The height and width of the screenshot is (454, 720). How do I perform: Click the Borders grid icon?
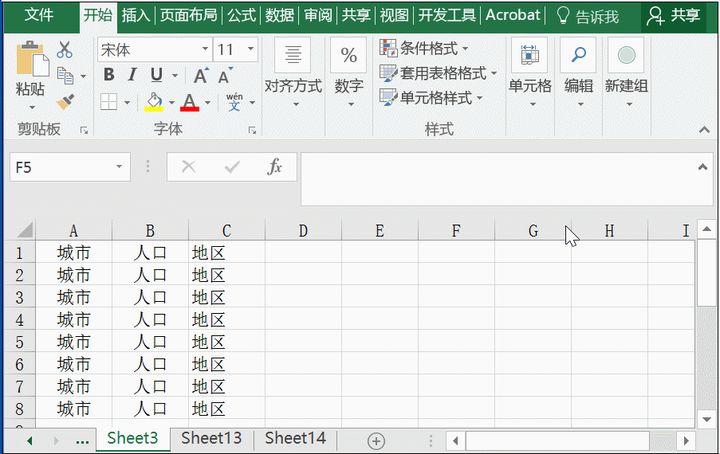(108, 102)
